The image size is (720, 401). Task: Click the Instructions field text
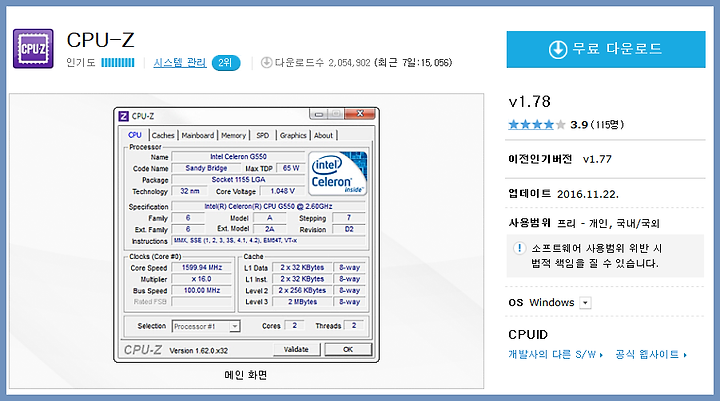click(x=269, y=241)
